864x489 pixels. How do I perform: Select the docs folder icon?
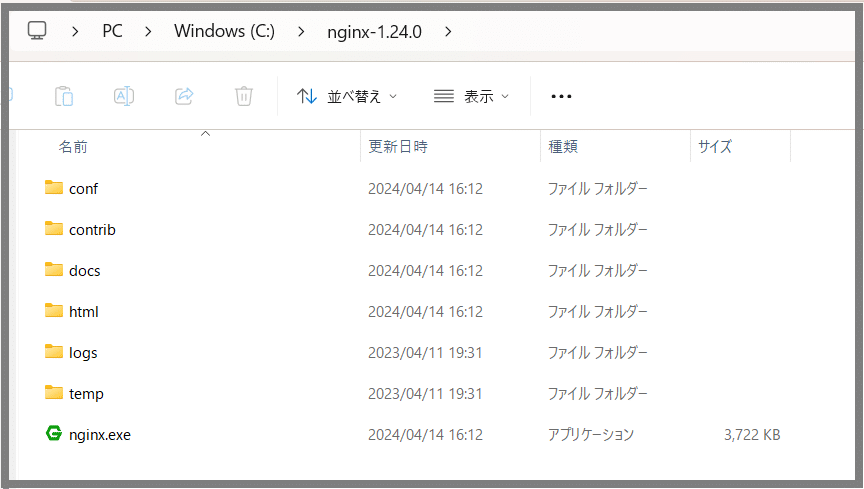[x=53, y=269]
